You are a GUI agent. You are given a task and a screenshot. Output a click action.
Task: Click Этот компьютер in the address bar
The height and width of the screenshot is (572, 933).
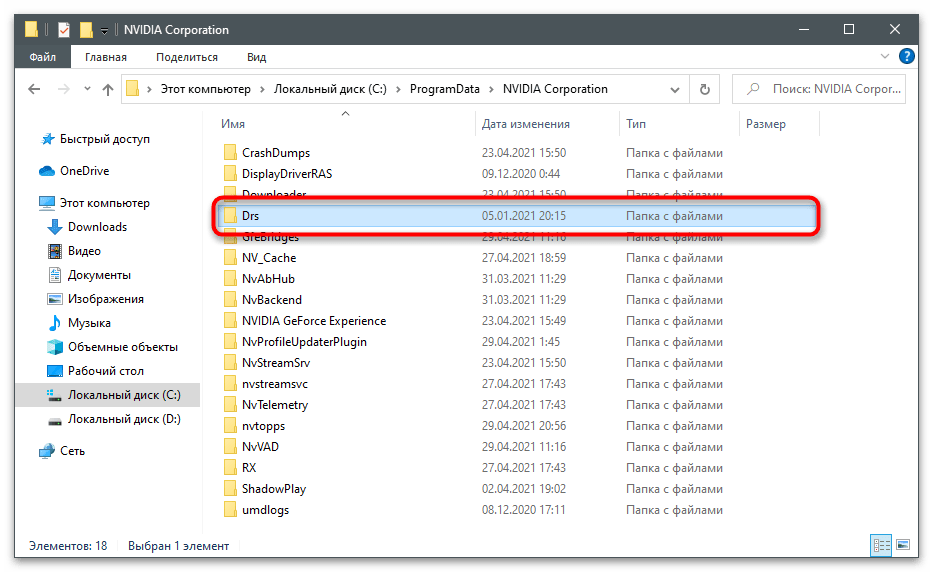[205, 89]
